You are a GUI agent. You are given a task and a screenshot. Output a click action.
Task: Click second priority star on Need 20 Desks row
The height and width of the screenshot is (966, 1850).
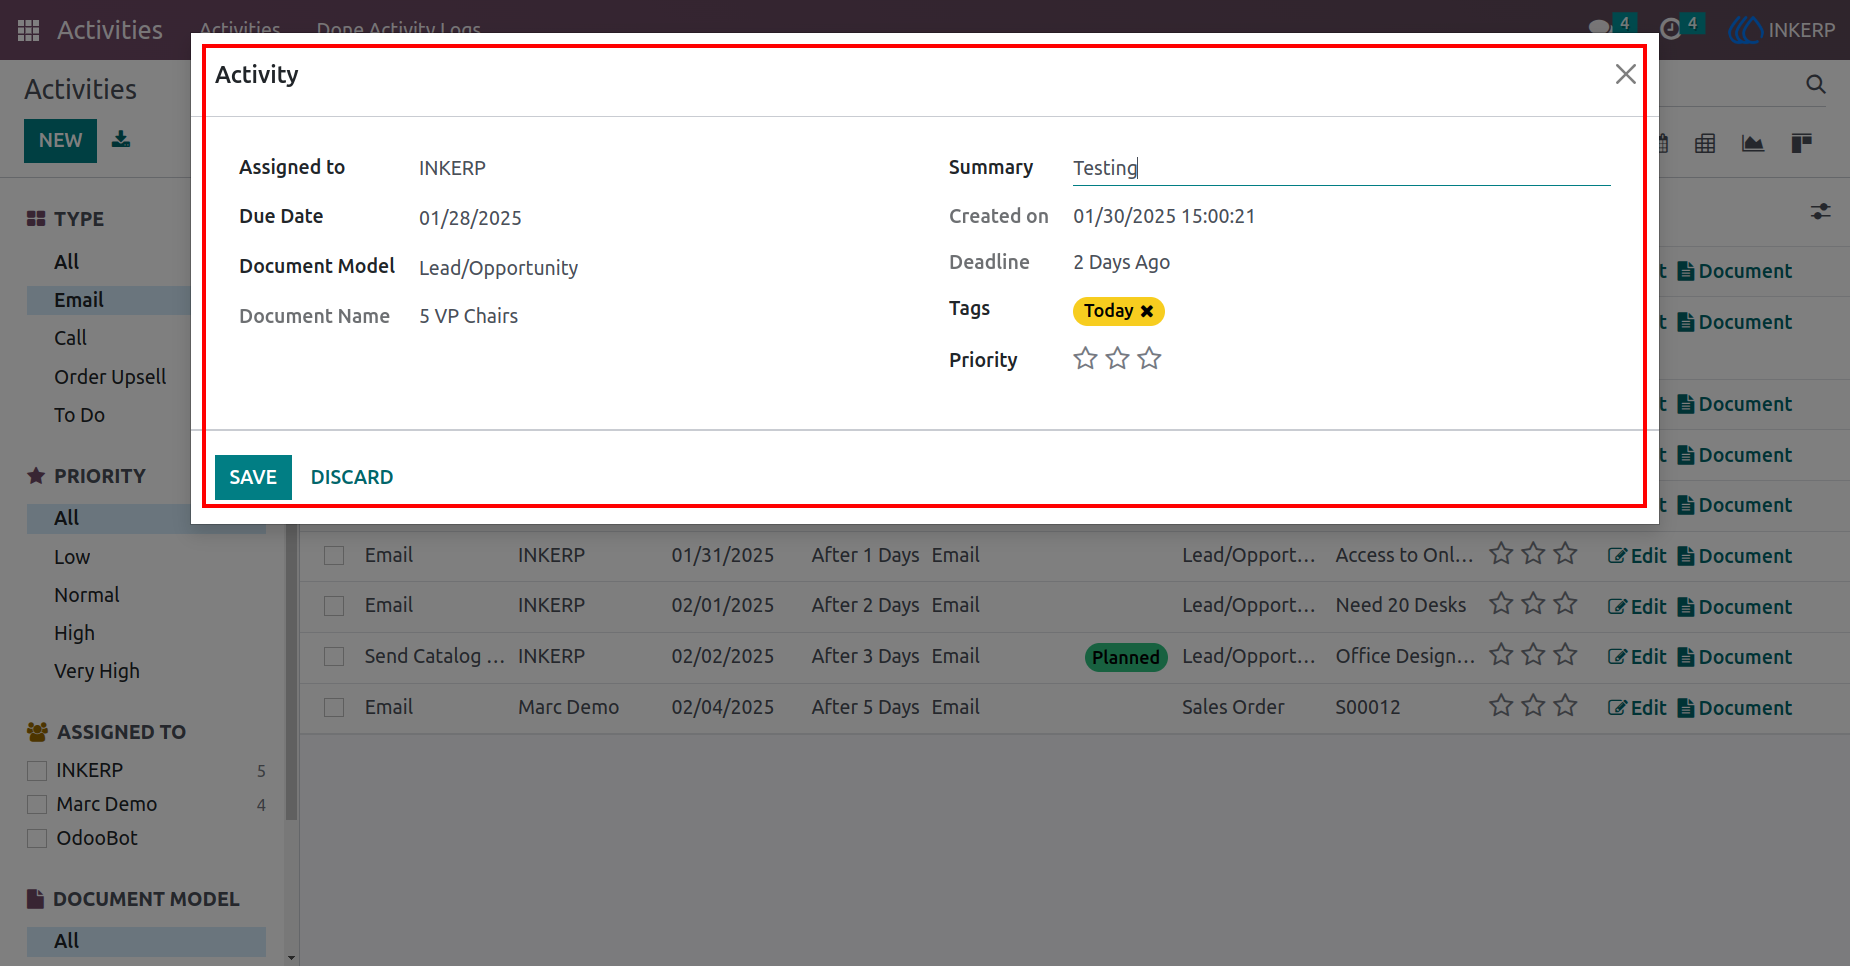coord(1533,603)
